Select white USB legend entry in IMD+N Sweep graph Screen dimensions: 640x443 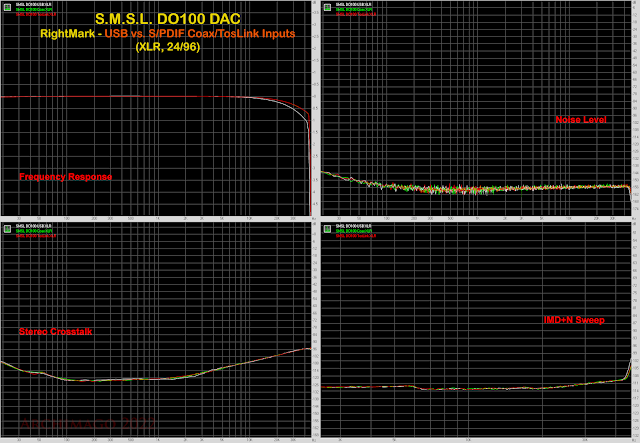tap(353, 226)
